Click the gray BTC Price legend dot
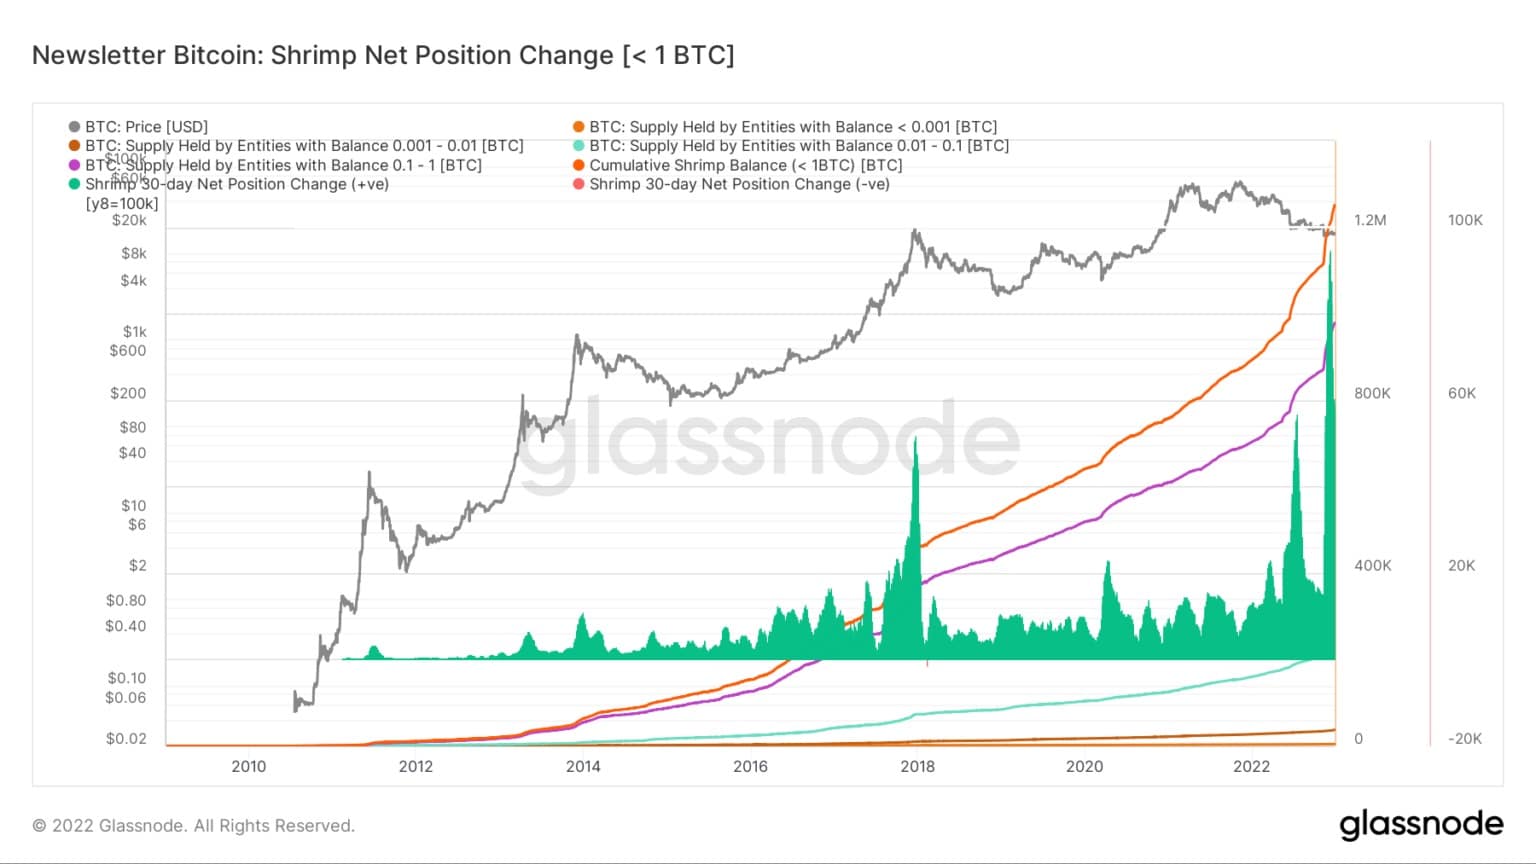This screenshot has height=864, width=1536. point(74,127)
